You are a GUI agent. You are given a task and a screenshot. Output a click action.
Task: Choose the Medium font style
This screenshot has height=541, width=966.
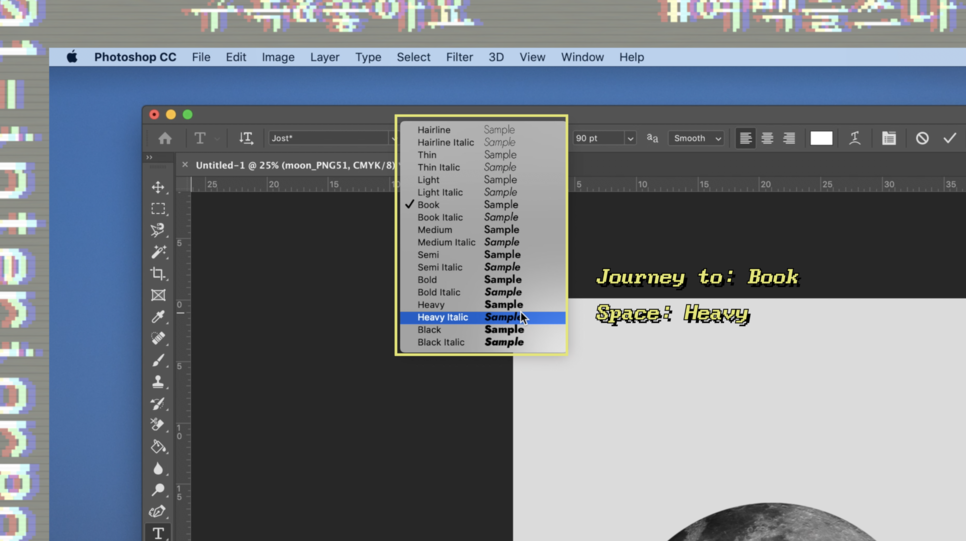click(x=482, y=230)
